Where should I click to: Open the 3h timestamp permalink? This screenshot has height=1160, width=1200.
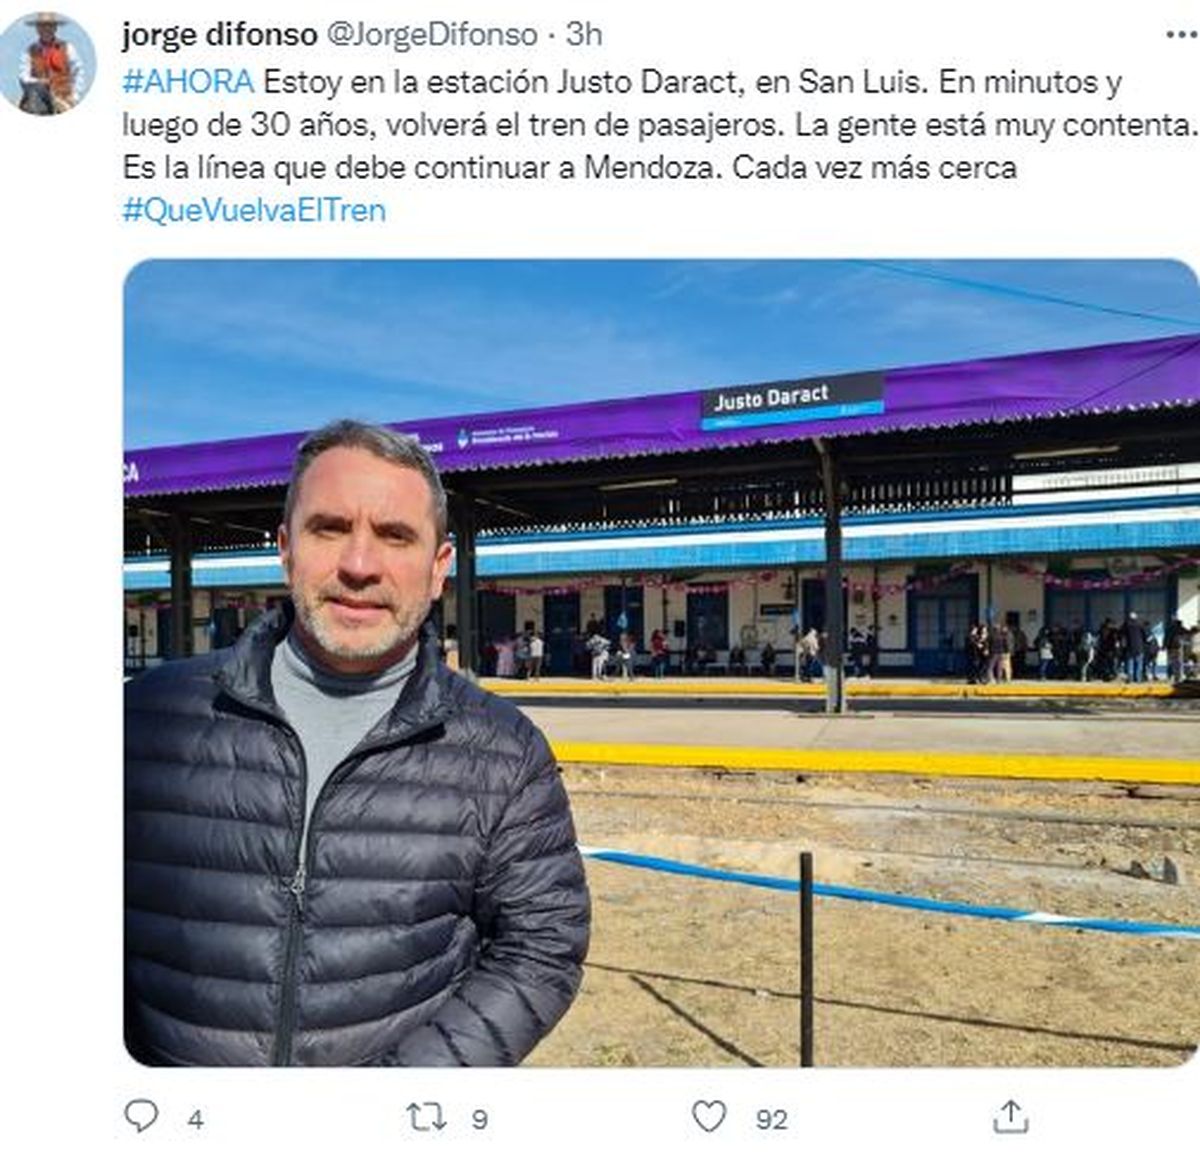pyautogui.click(x=584, y=35)
